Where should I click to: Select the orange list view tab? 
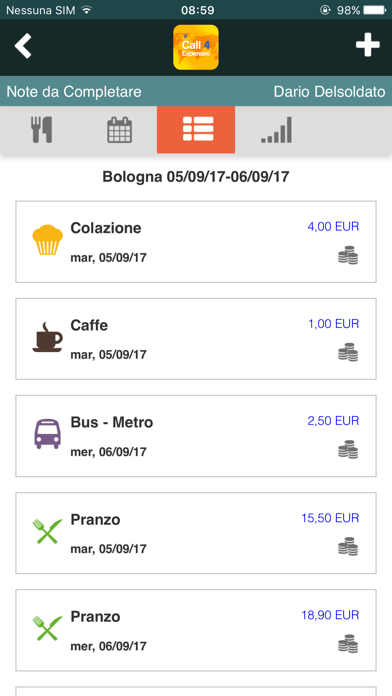(x=196, y=130)
